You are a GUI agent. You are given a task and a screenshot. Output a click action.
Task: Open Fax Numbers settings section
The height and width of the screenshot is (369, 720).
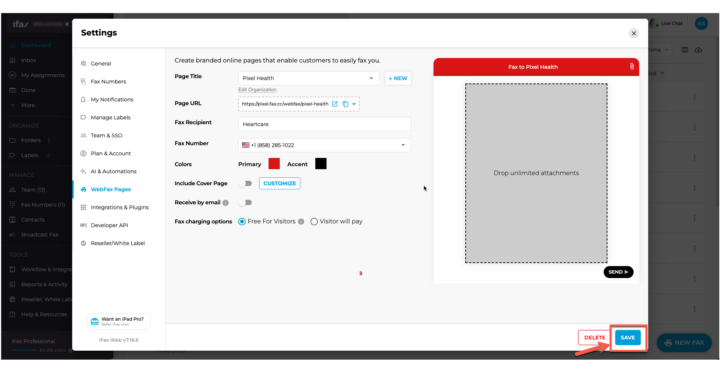pyautogui.click(x=108, y=82)
